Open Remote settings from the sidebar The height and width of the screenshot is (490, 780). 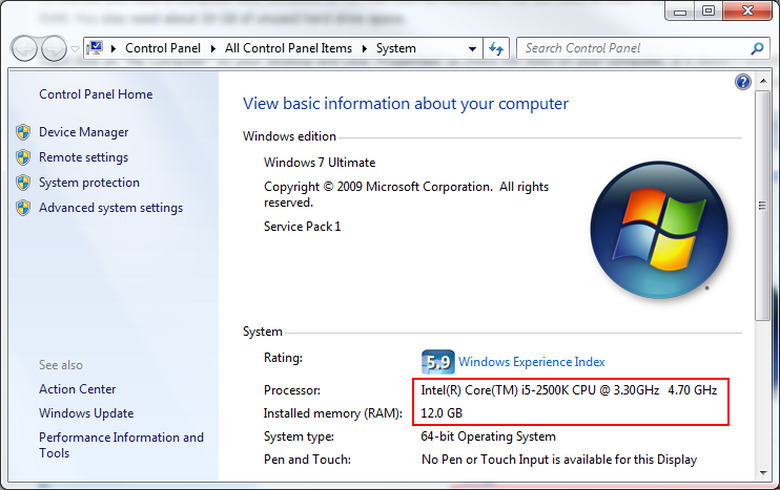pyautogui.click(x=83, y=157)
